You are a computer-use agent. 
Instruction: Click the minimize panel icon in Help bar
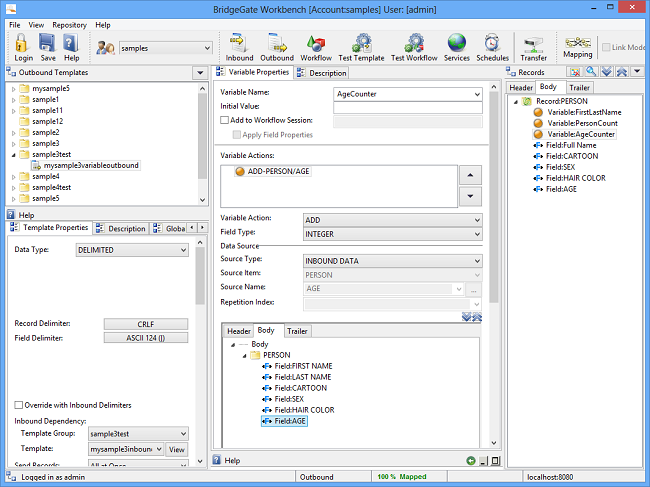(483, 461)
